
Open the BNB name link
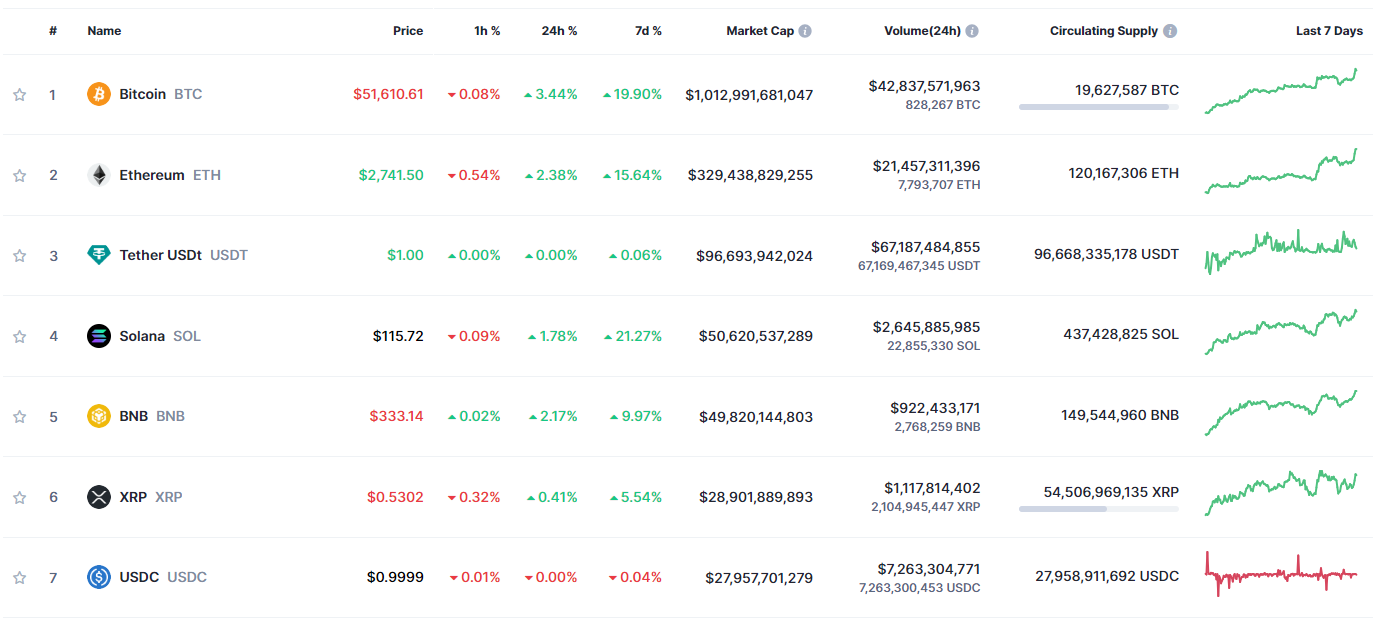point(134,416)
